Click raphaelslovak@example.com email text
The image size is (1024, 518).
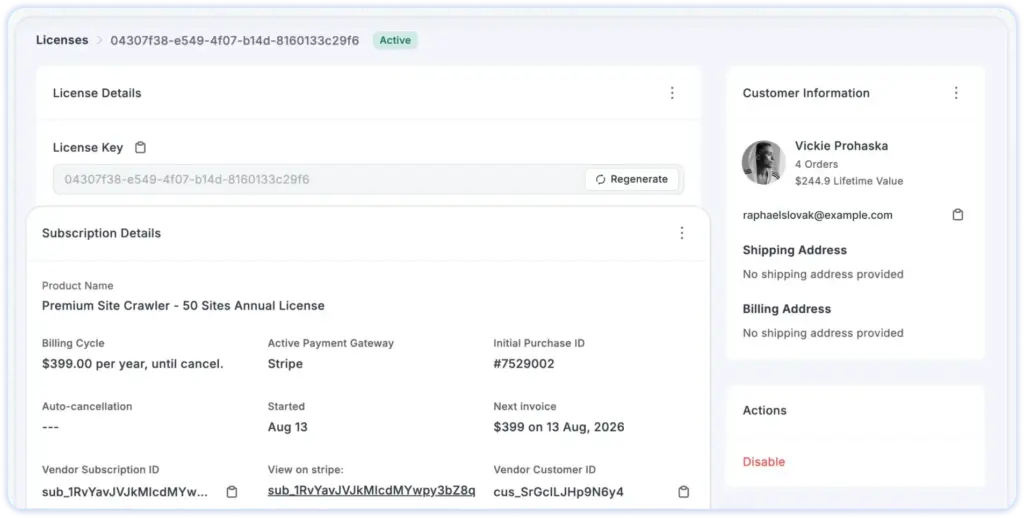[818, 215]
